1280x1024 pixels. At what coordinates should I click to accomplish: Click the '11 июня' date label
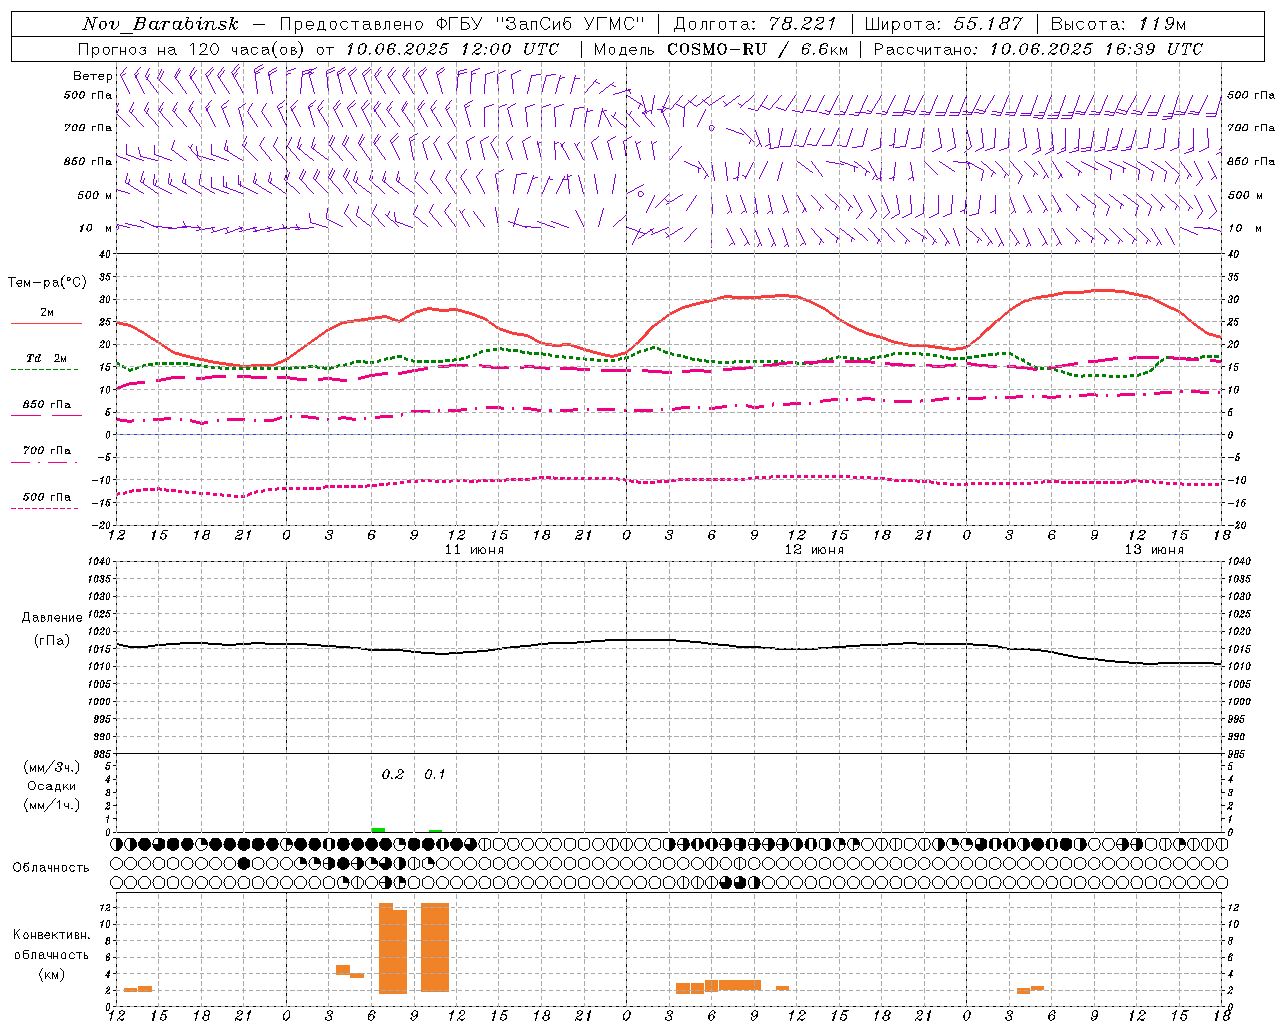coord(474,550)
